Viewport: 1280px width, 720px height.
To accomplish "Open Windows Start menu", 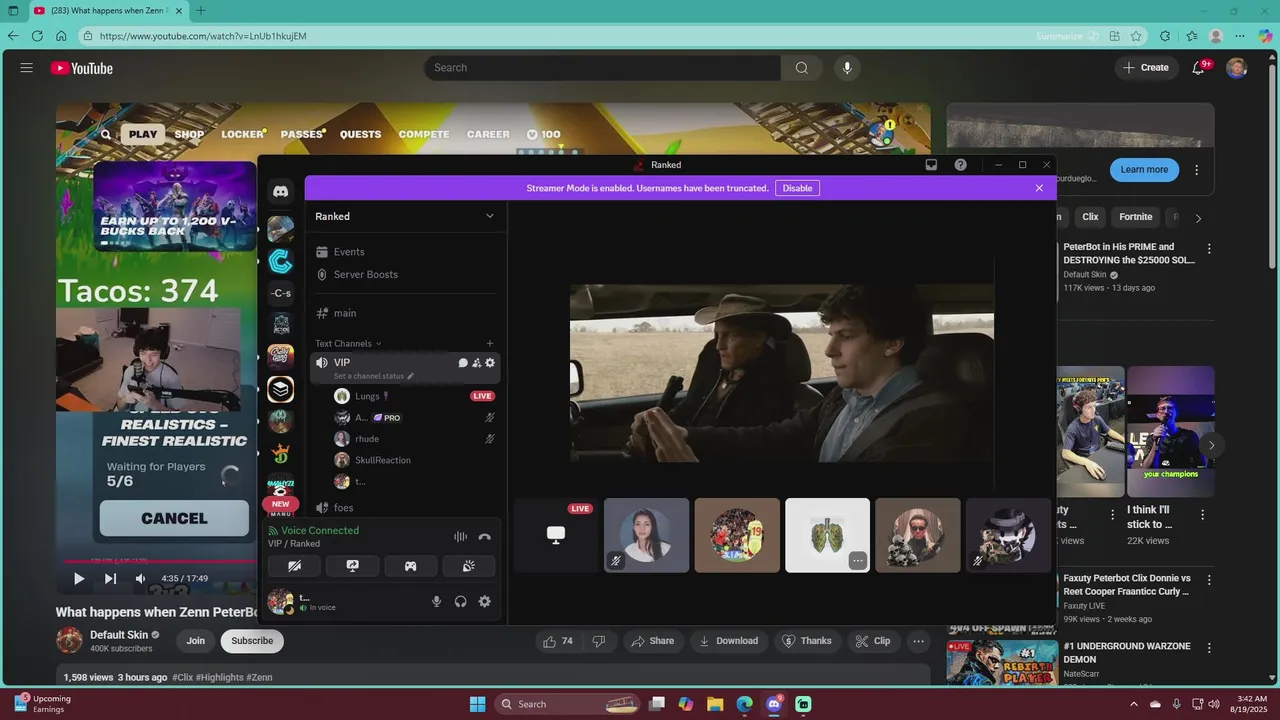I will pos(477,704).
